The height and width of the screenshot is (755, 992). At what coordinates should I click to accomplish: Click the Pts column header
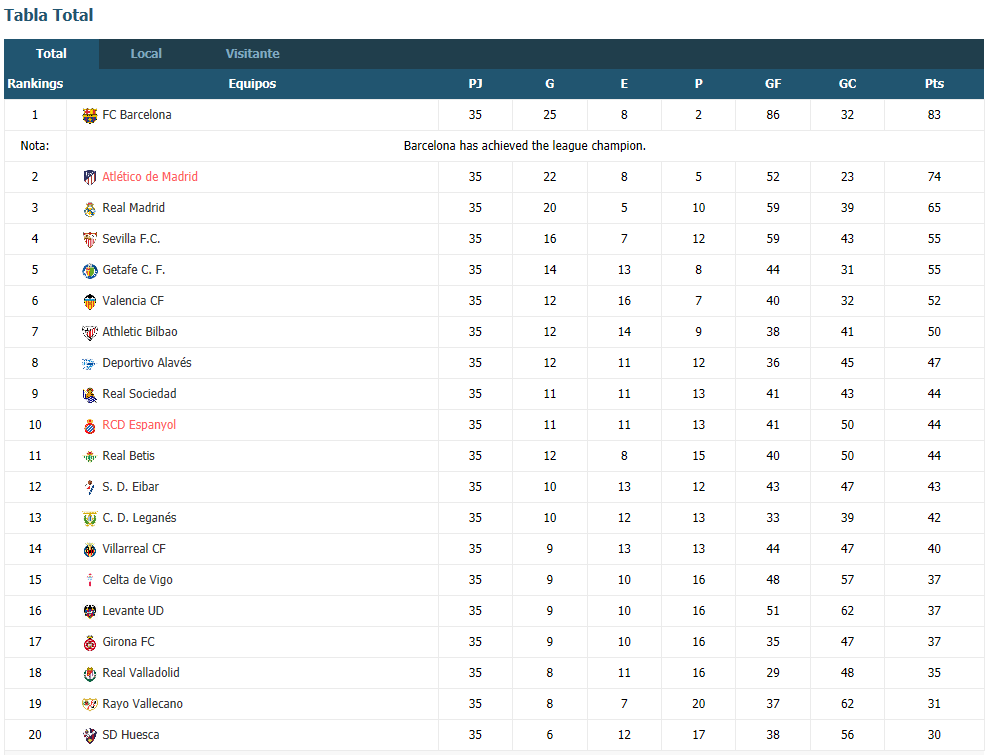coord(934,84)
